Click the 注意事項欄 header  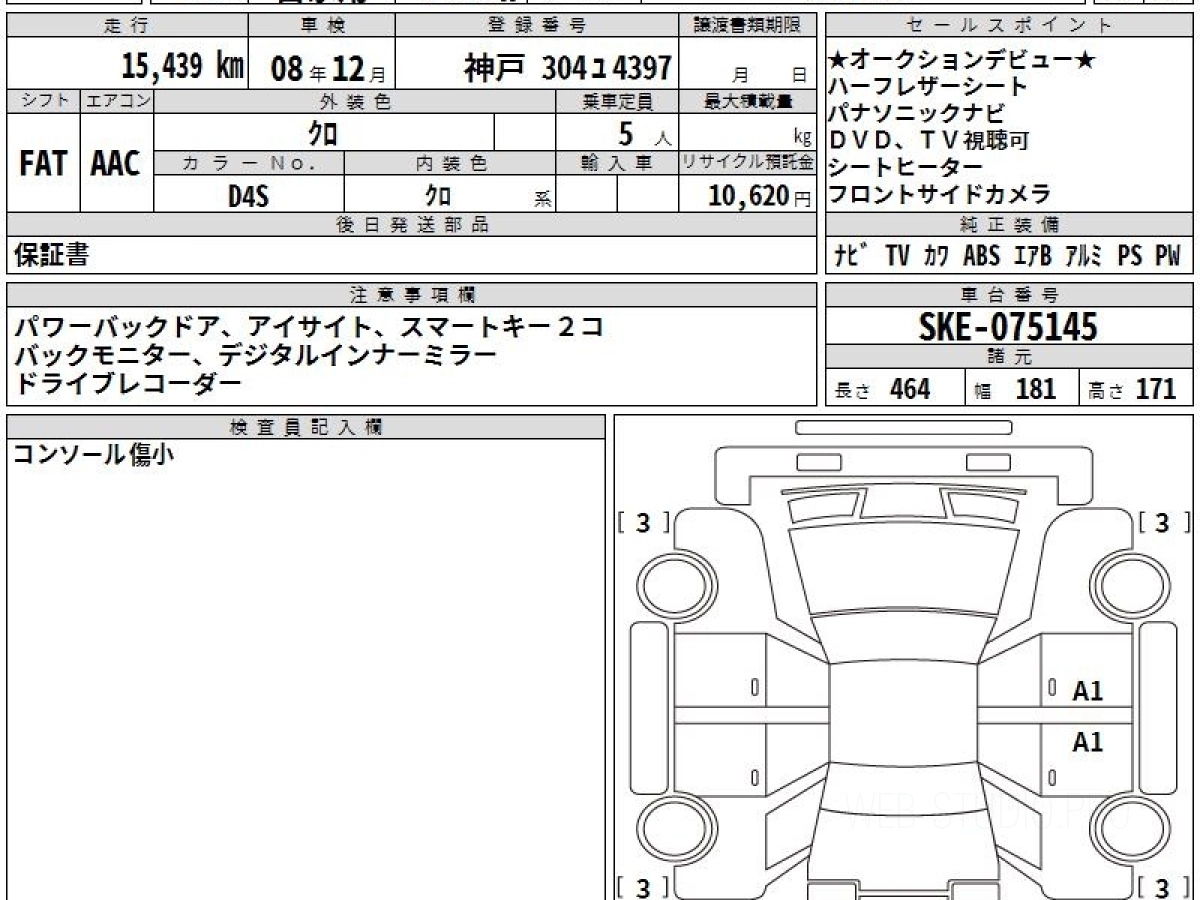[412, 295]
